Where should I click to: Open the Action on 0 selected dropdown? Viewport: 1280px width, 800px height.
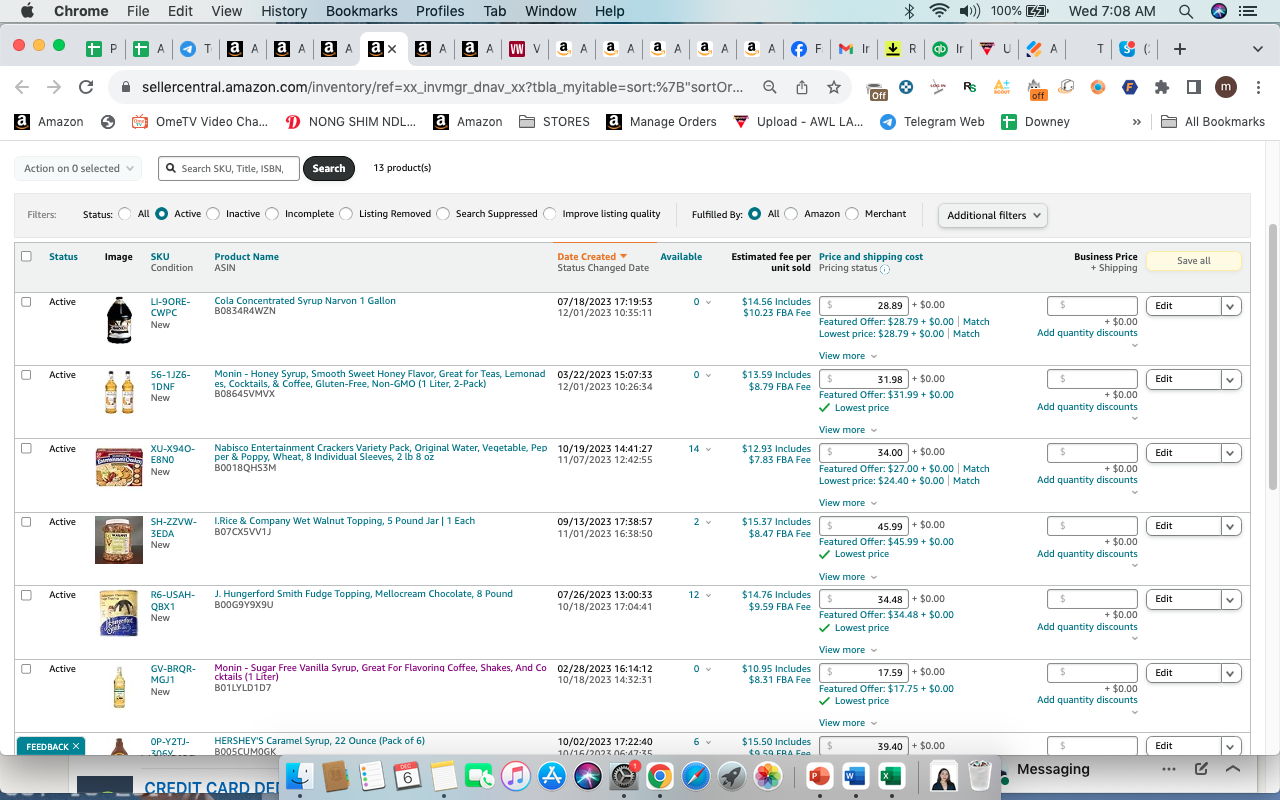pos(78,169)
